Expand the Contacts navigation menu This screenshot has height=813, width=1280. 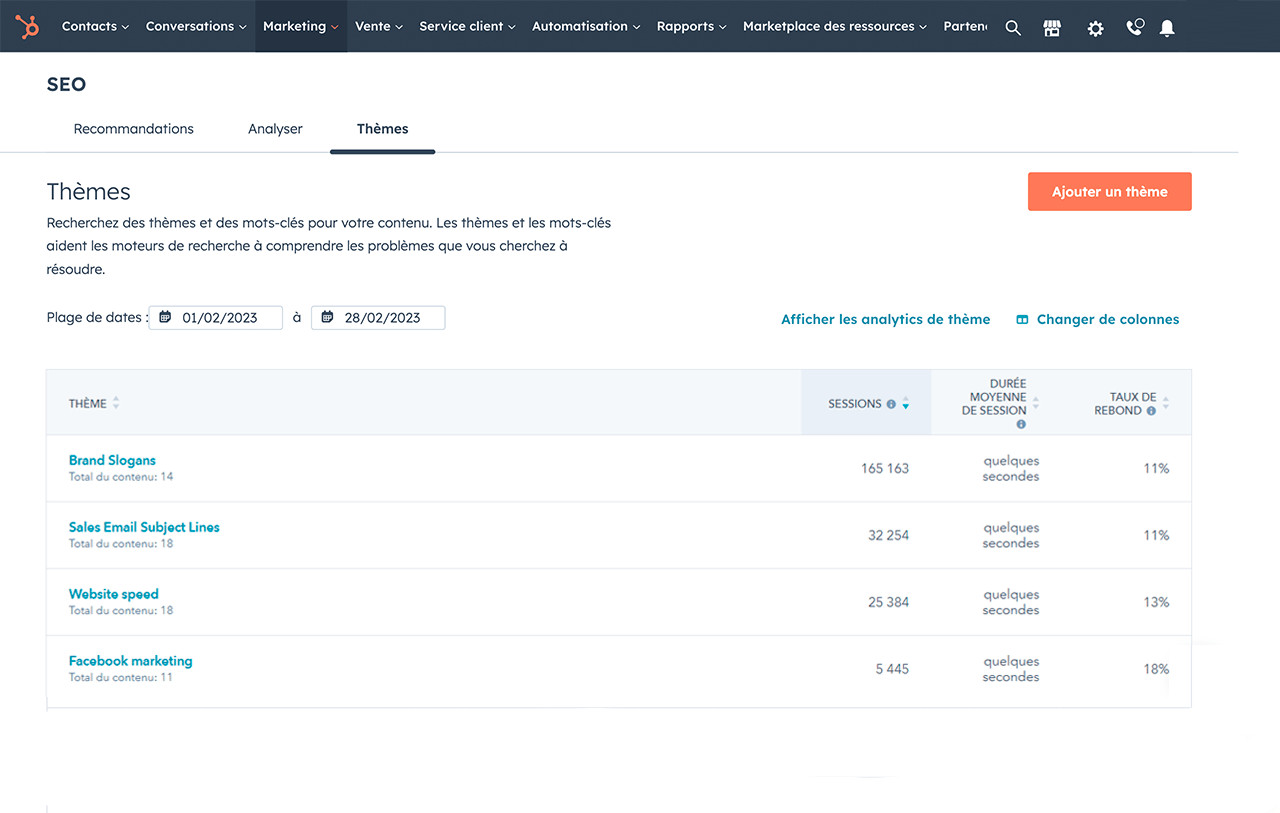(x=95, y=27)
